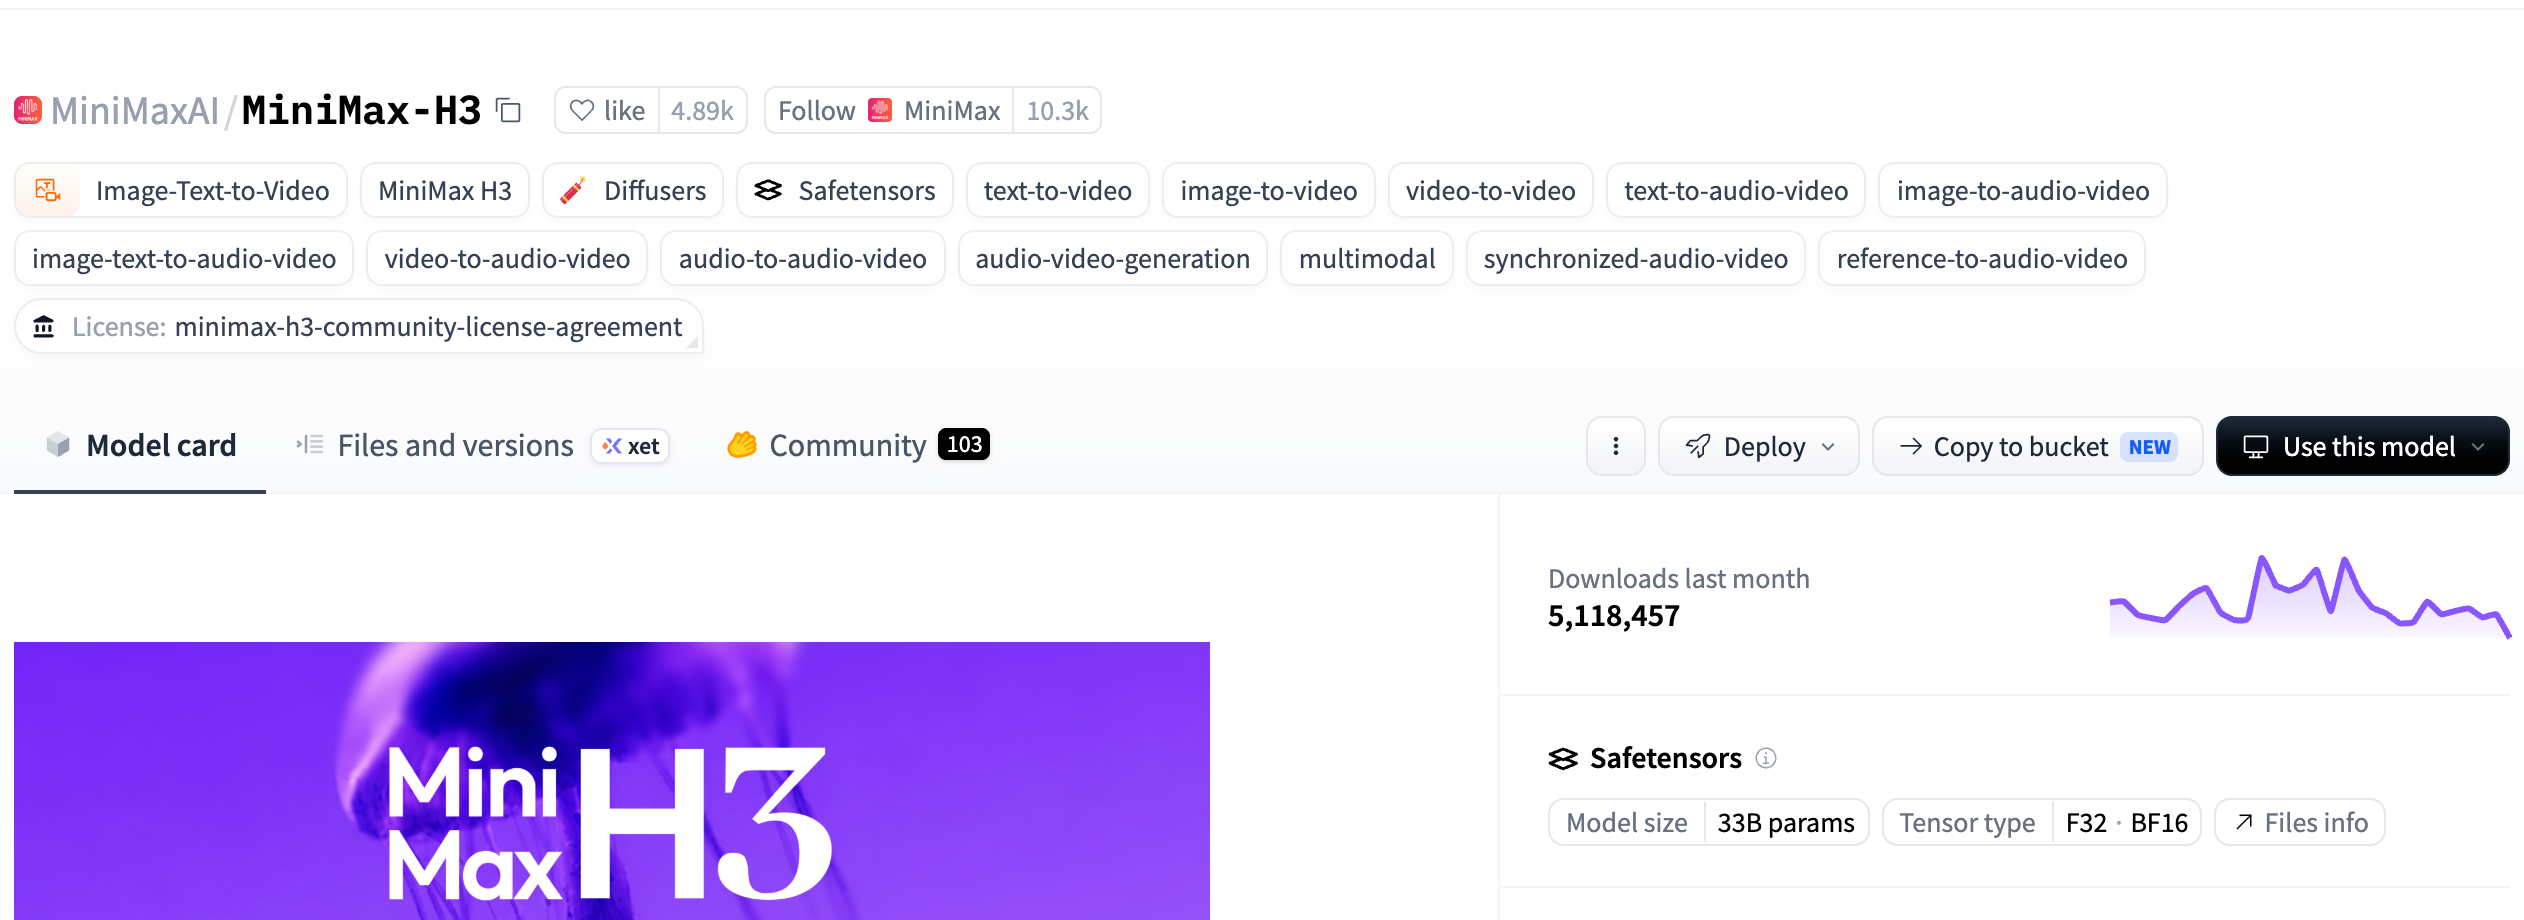
Task: Open Files info link
Action: 2300,822
